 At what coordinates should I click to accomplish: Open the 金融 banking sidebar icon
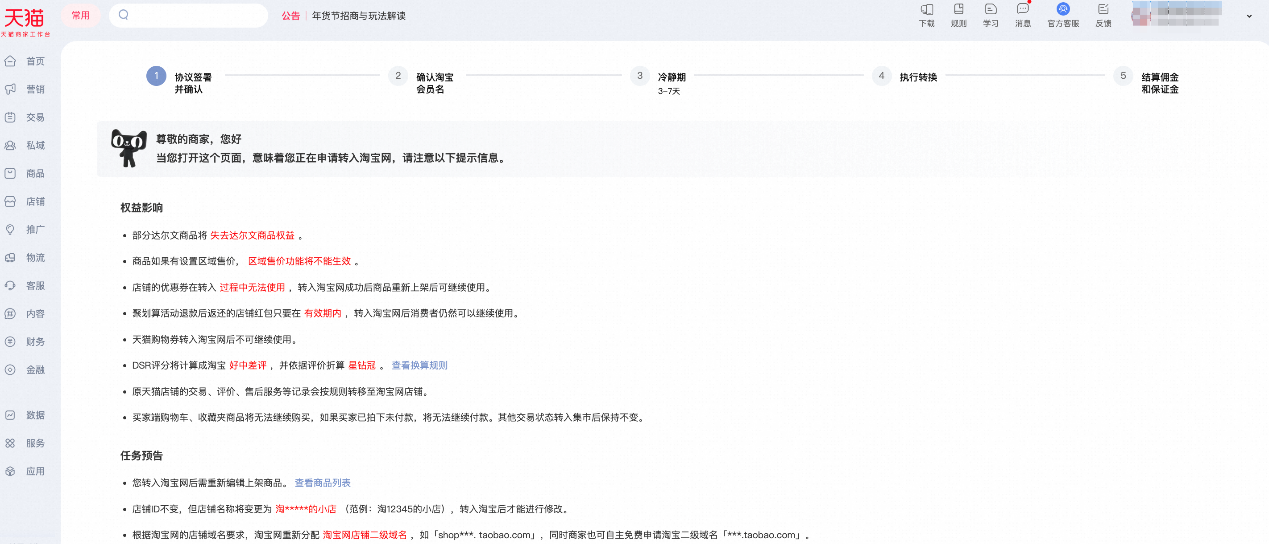[10, 369]
